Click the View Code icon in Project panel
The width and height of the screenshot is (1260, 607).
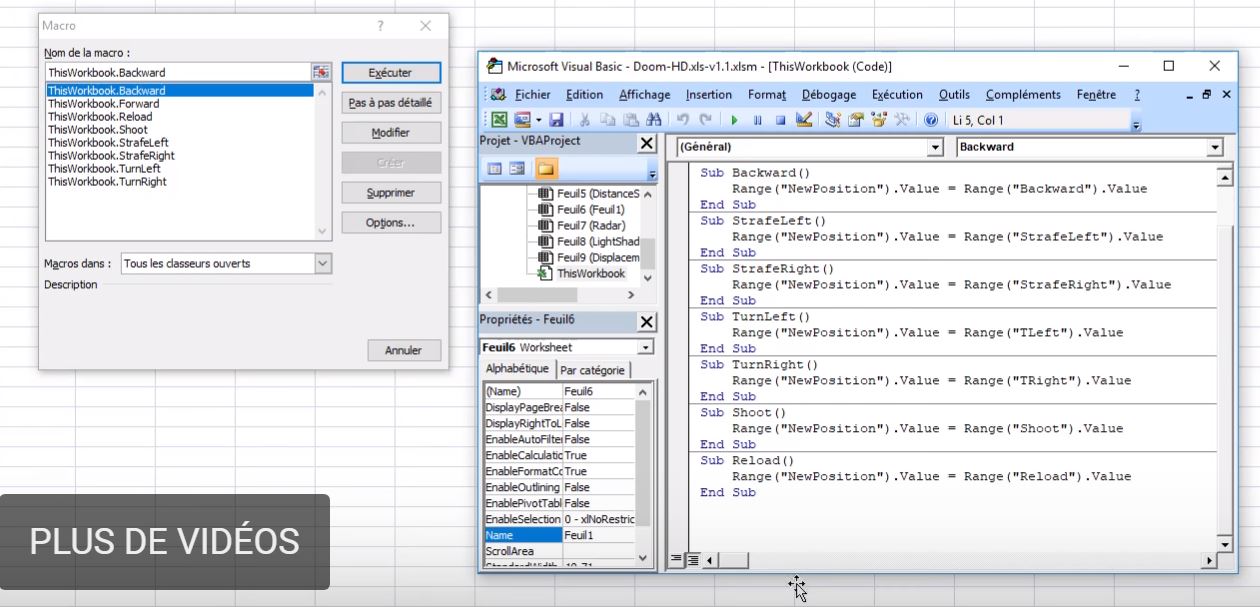(495, 168)
